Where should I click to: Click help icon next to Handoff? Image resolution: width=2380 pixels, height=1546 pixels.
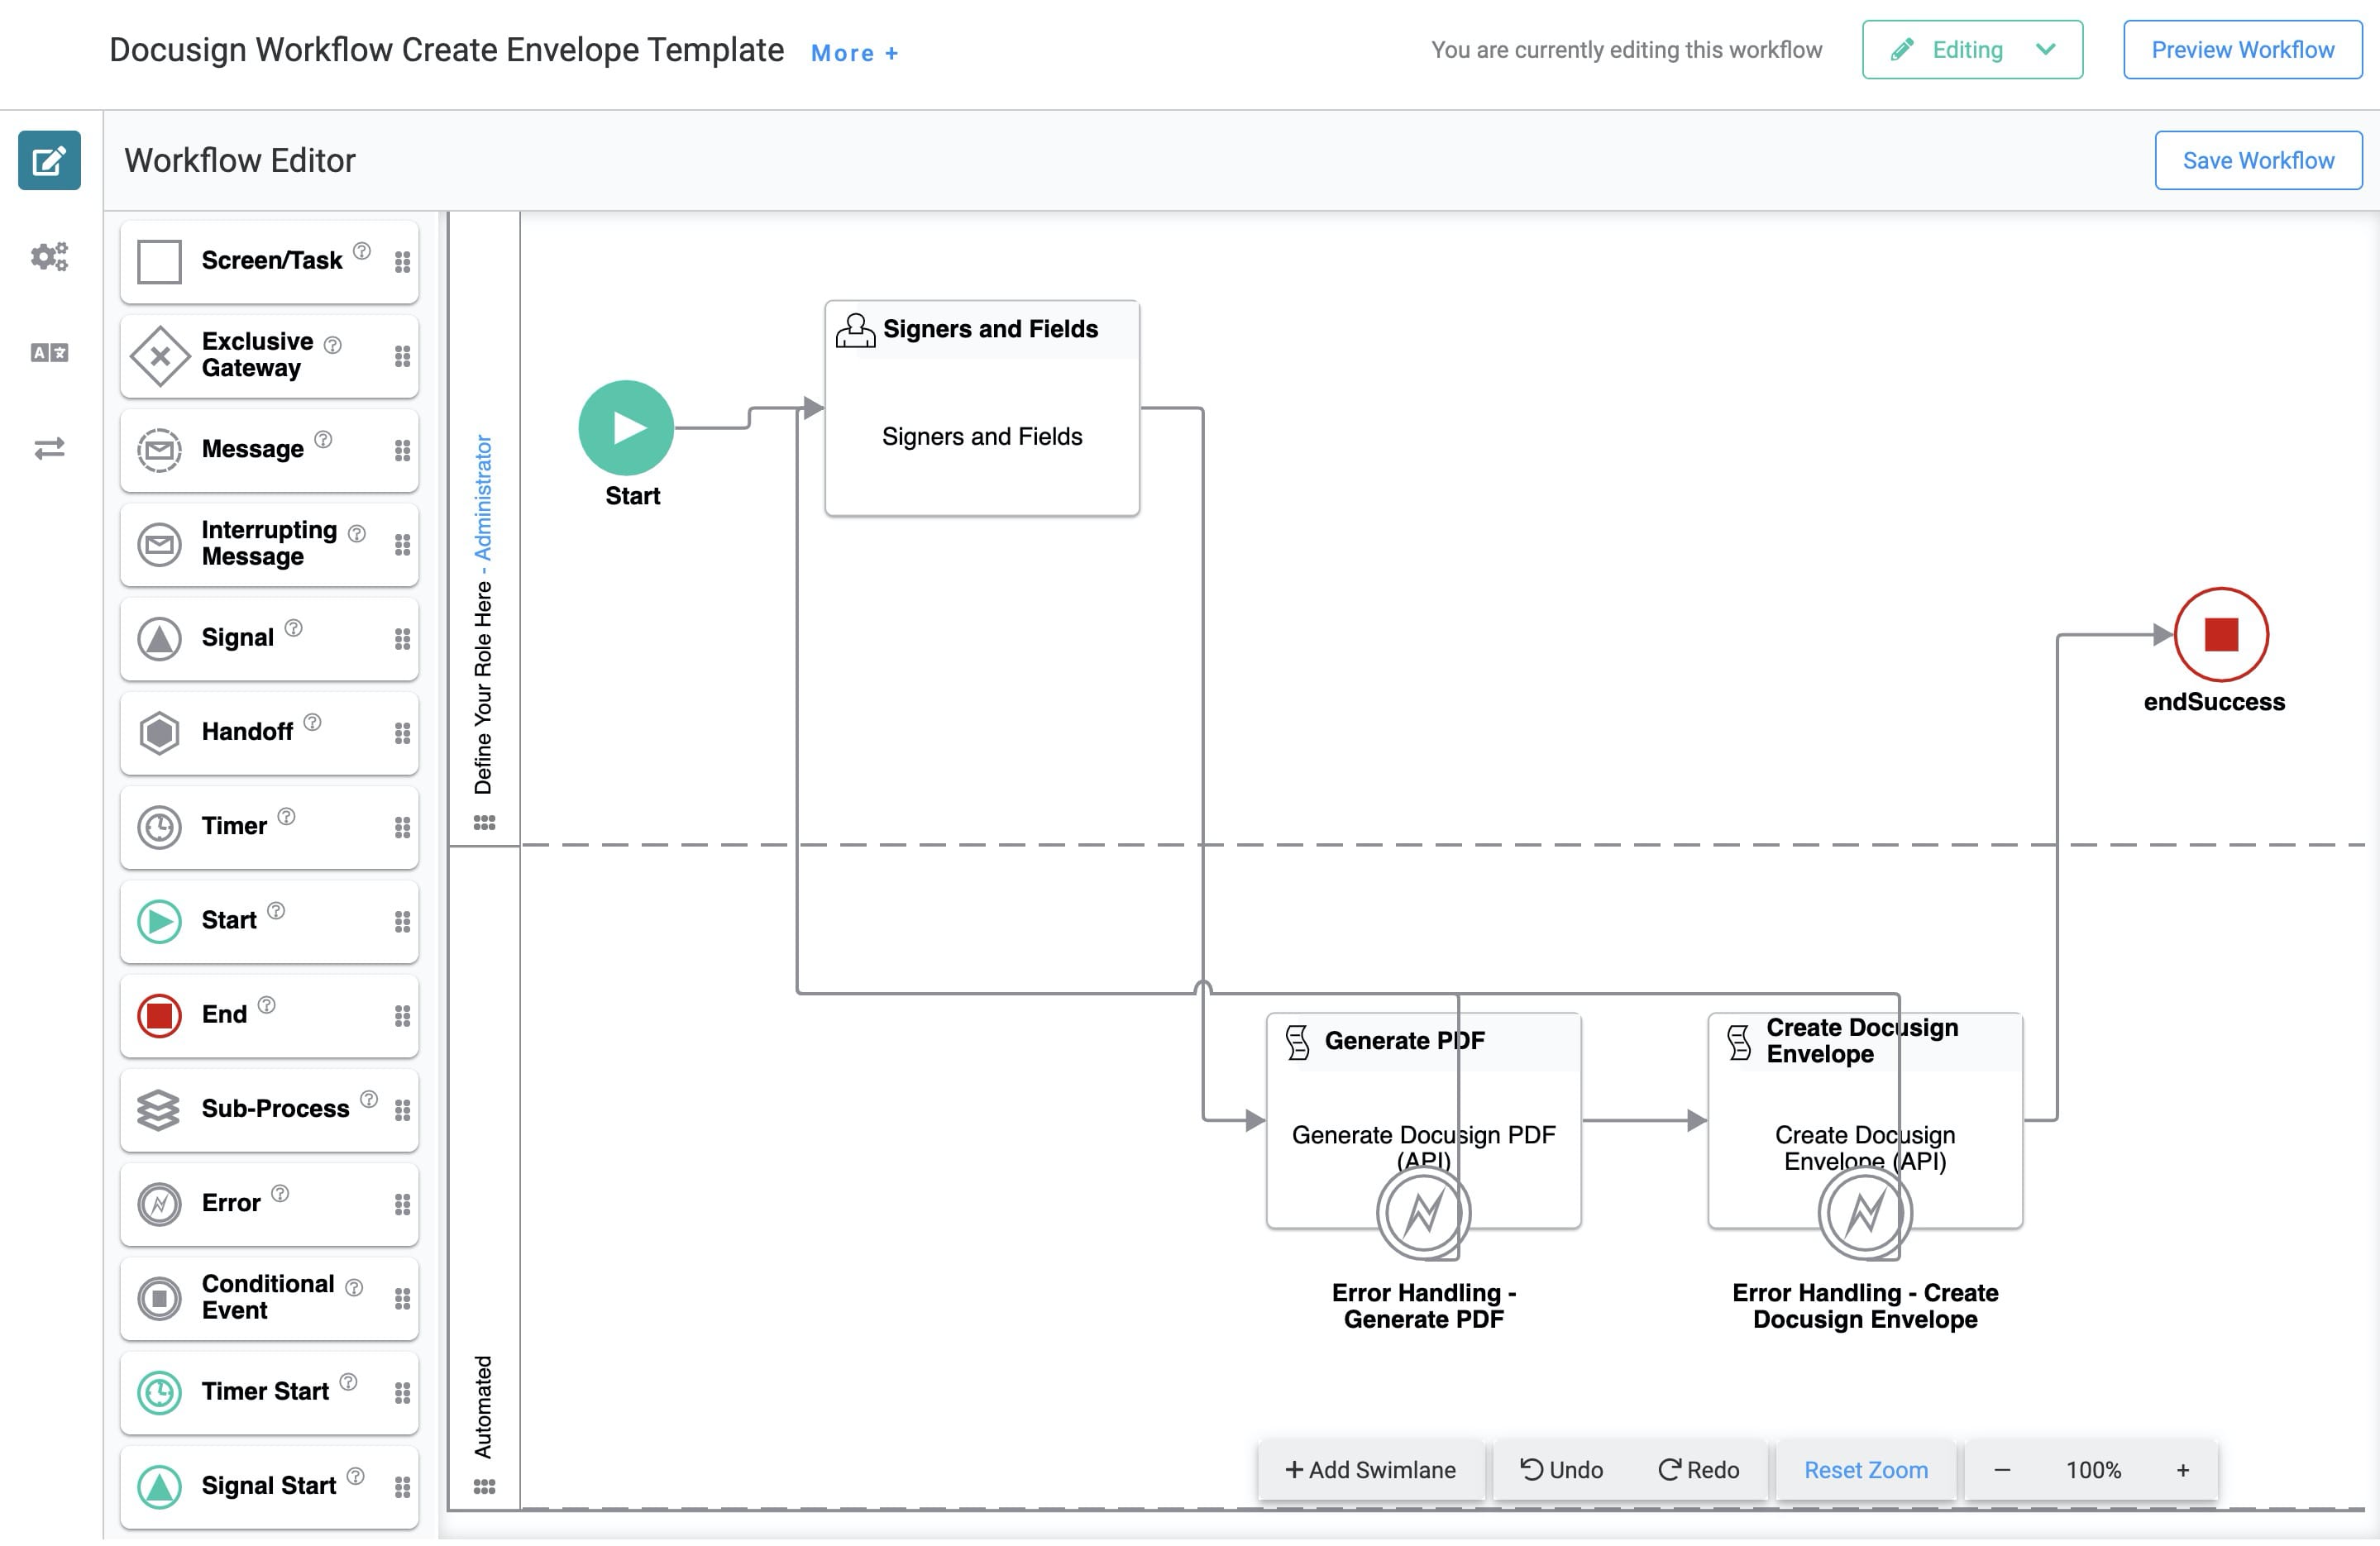coord(312,722)
